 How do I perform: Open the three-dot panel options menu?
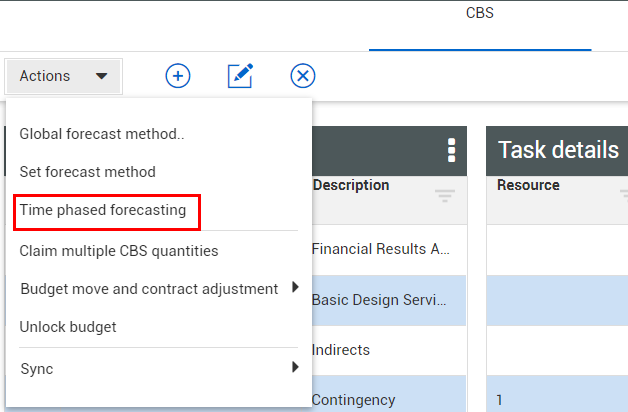click(451, 150)
